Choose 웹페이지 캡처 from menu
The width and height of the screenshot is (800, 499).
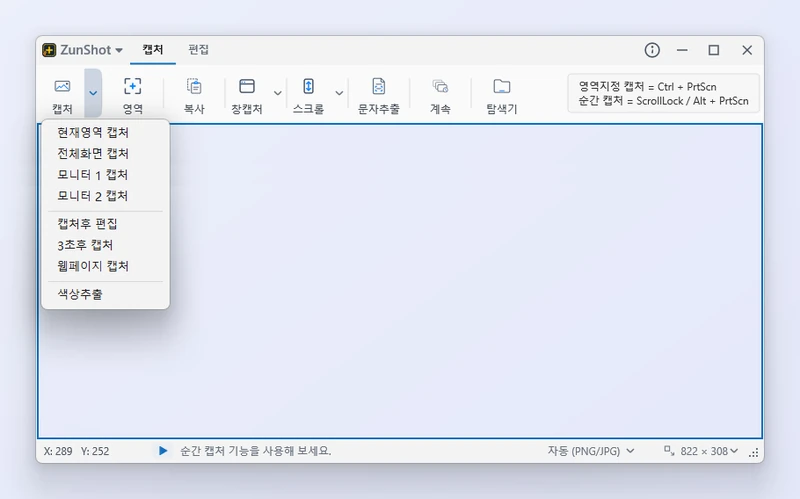click(105, 266)
